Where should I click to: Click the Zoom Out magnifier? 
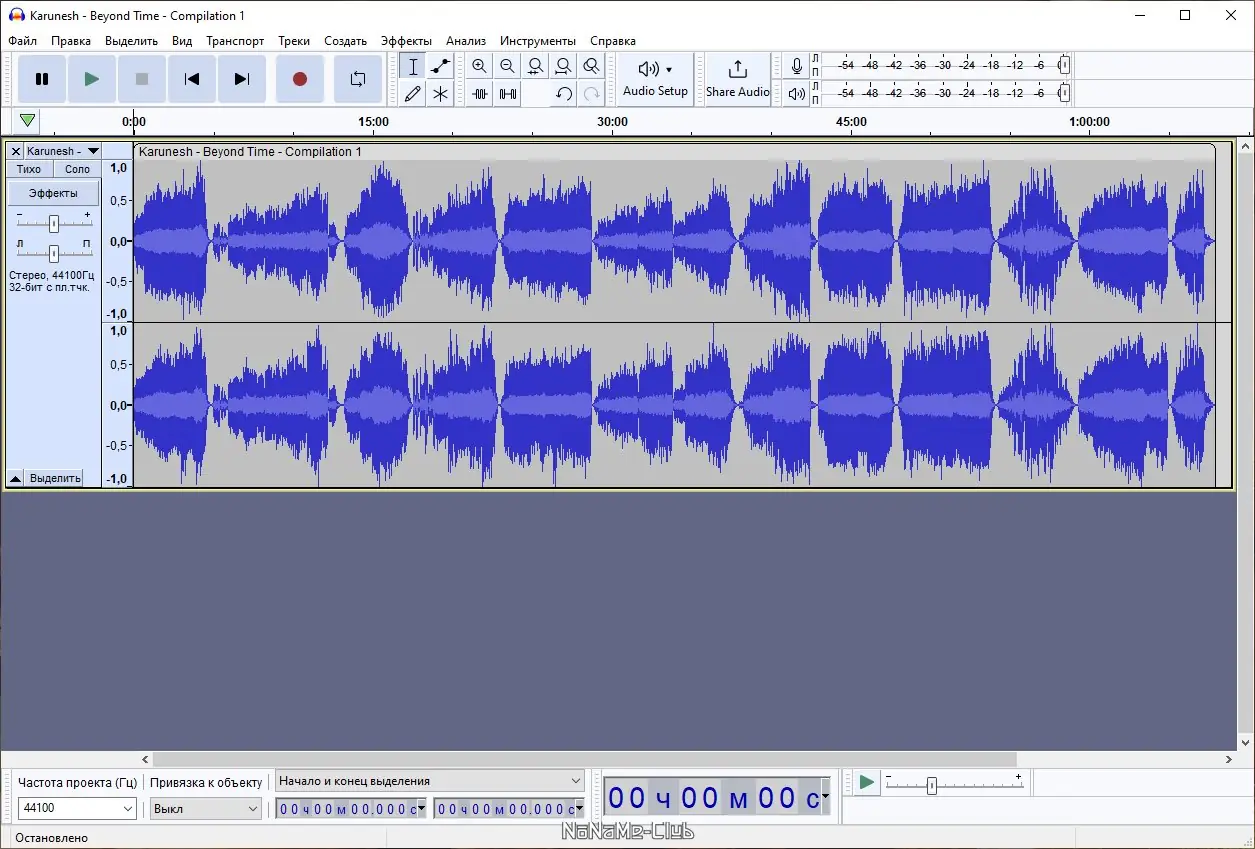coord(508,67)
